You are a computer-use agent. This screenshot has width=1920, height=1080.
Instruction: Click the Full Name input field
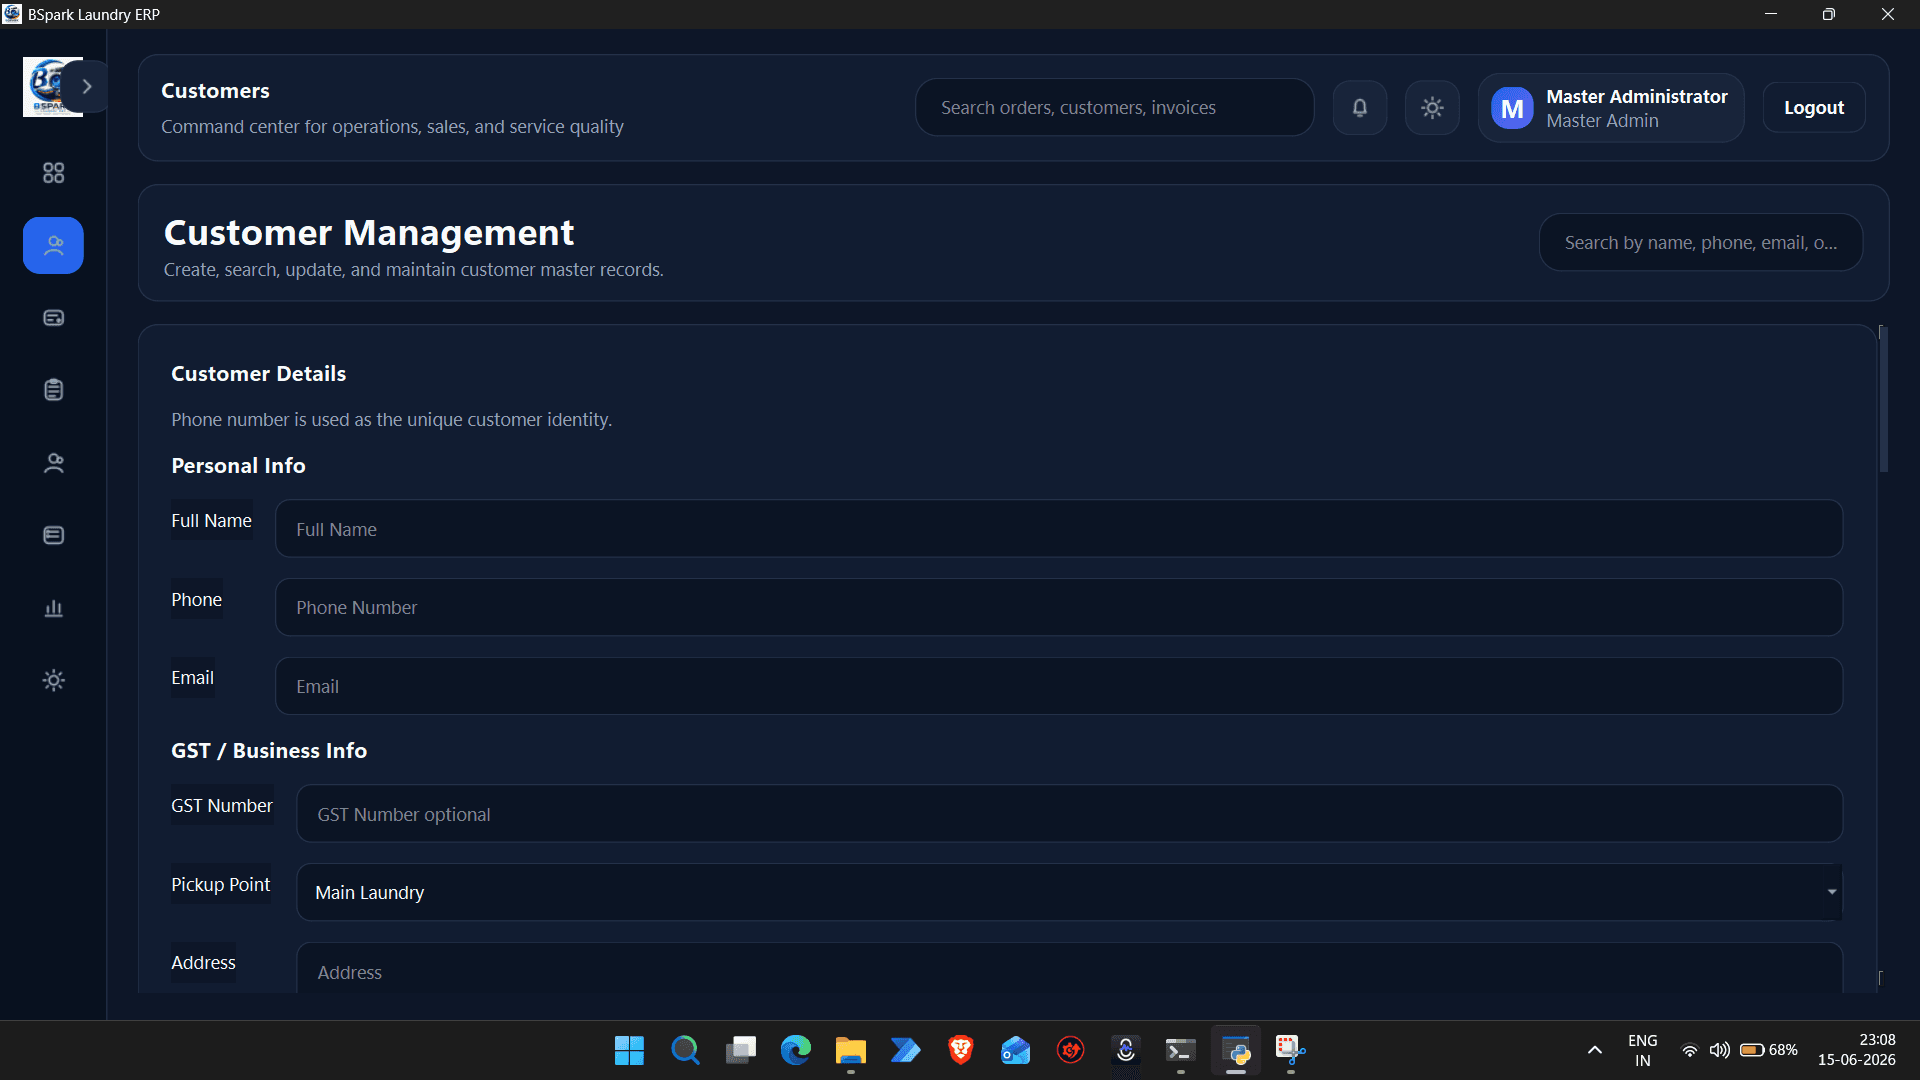coord(1059,529)
